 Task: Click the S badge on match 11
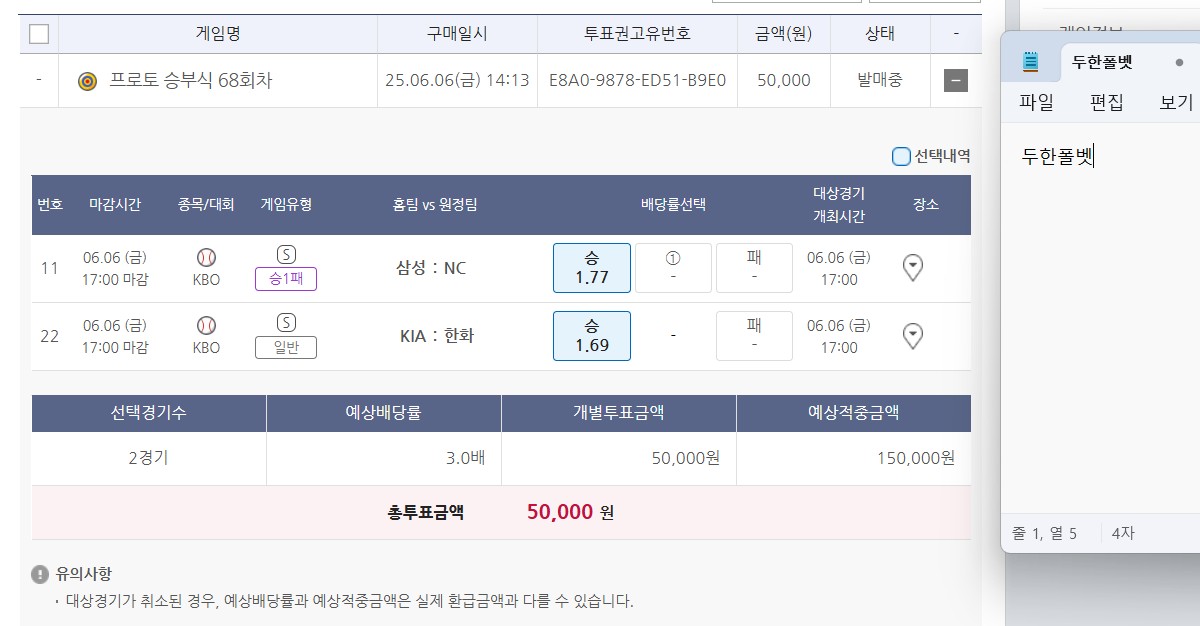tap(286, 255)
